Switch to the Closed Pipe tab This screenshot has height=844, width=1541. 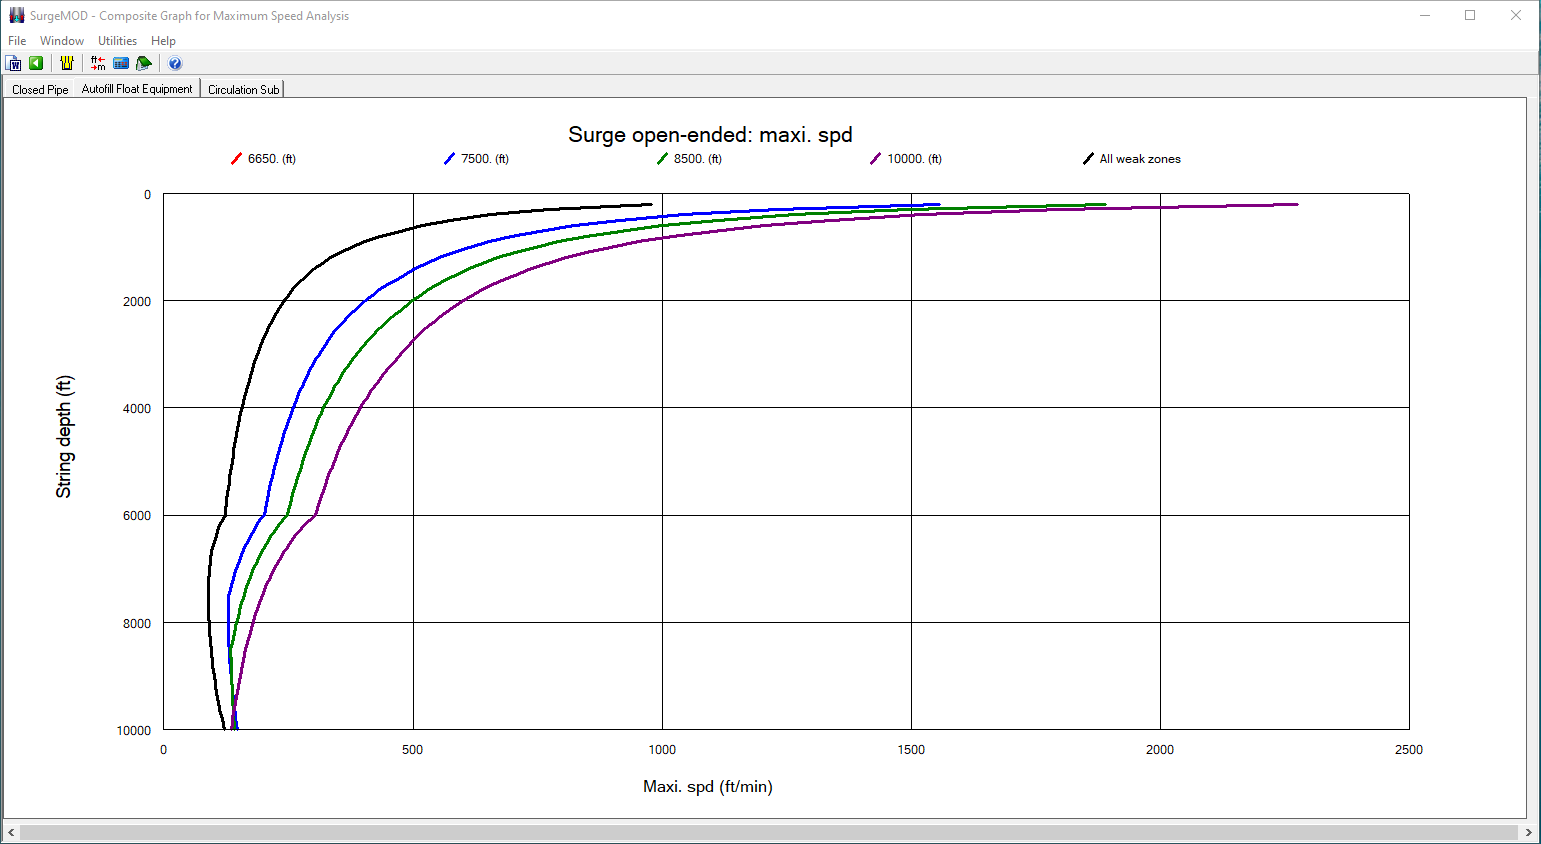point(40,90)
